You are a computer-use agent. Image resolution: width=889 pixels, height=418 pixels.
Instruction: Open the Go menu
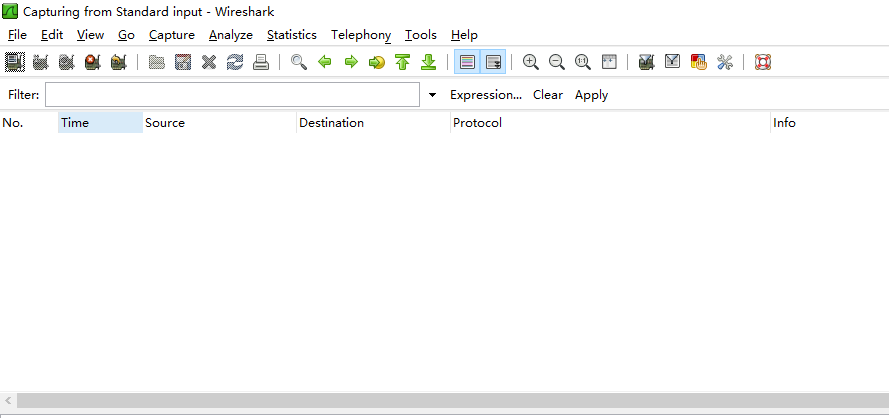tap(126, 35)
